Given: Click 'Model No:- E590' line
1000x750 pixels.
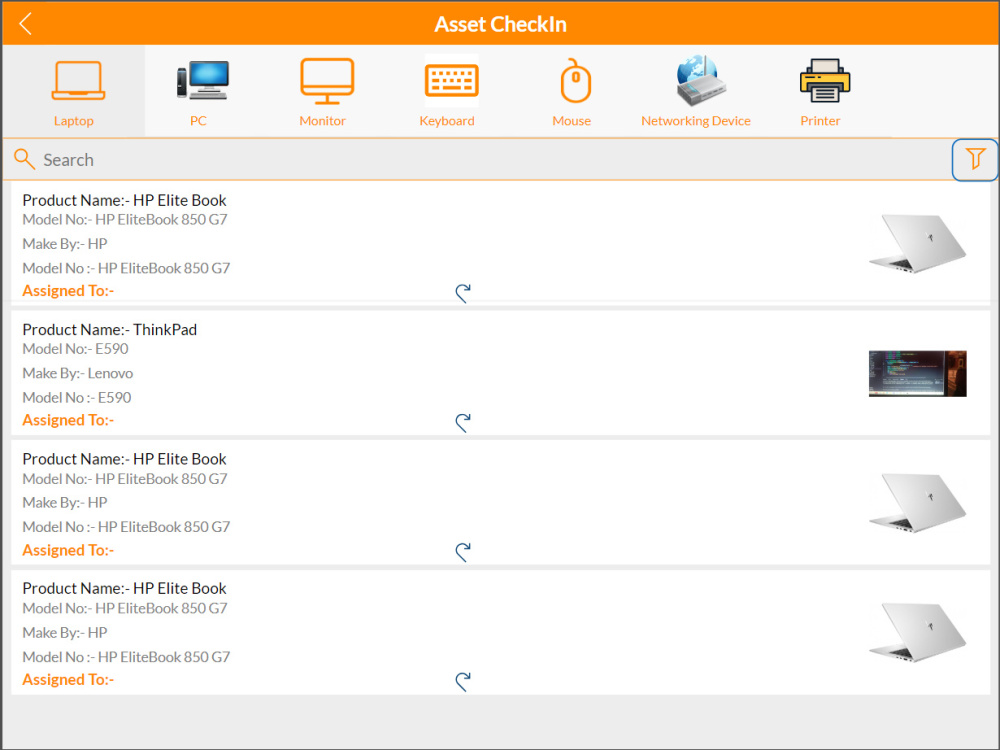Looking at the screenshot, I should (75, 349).
